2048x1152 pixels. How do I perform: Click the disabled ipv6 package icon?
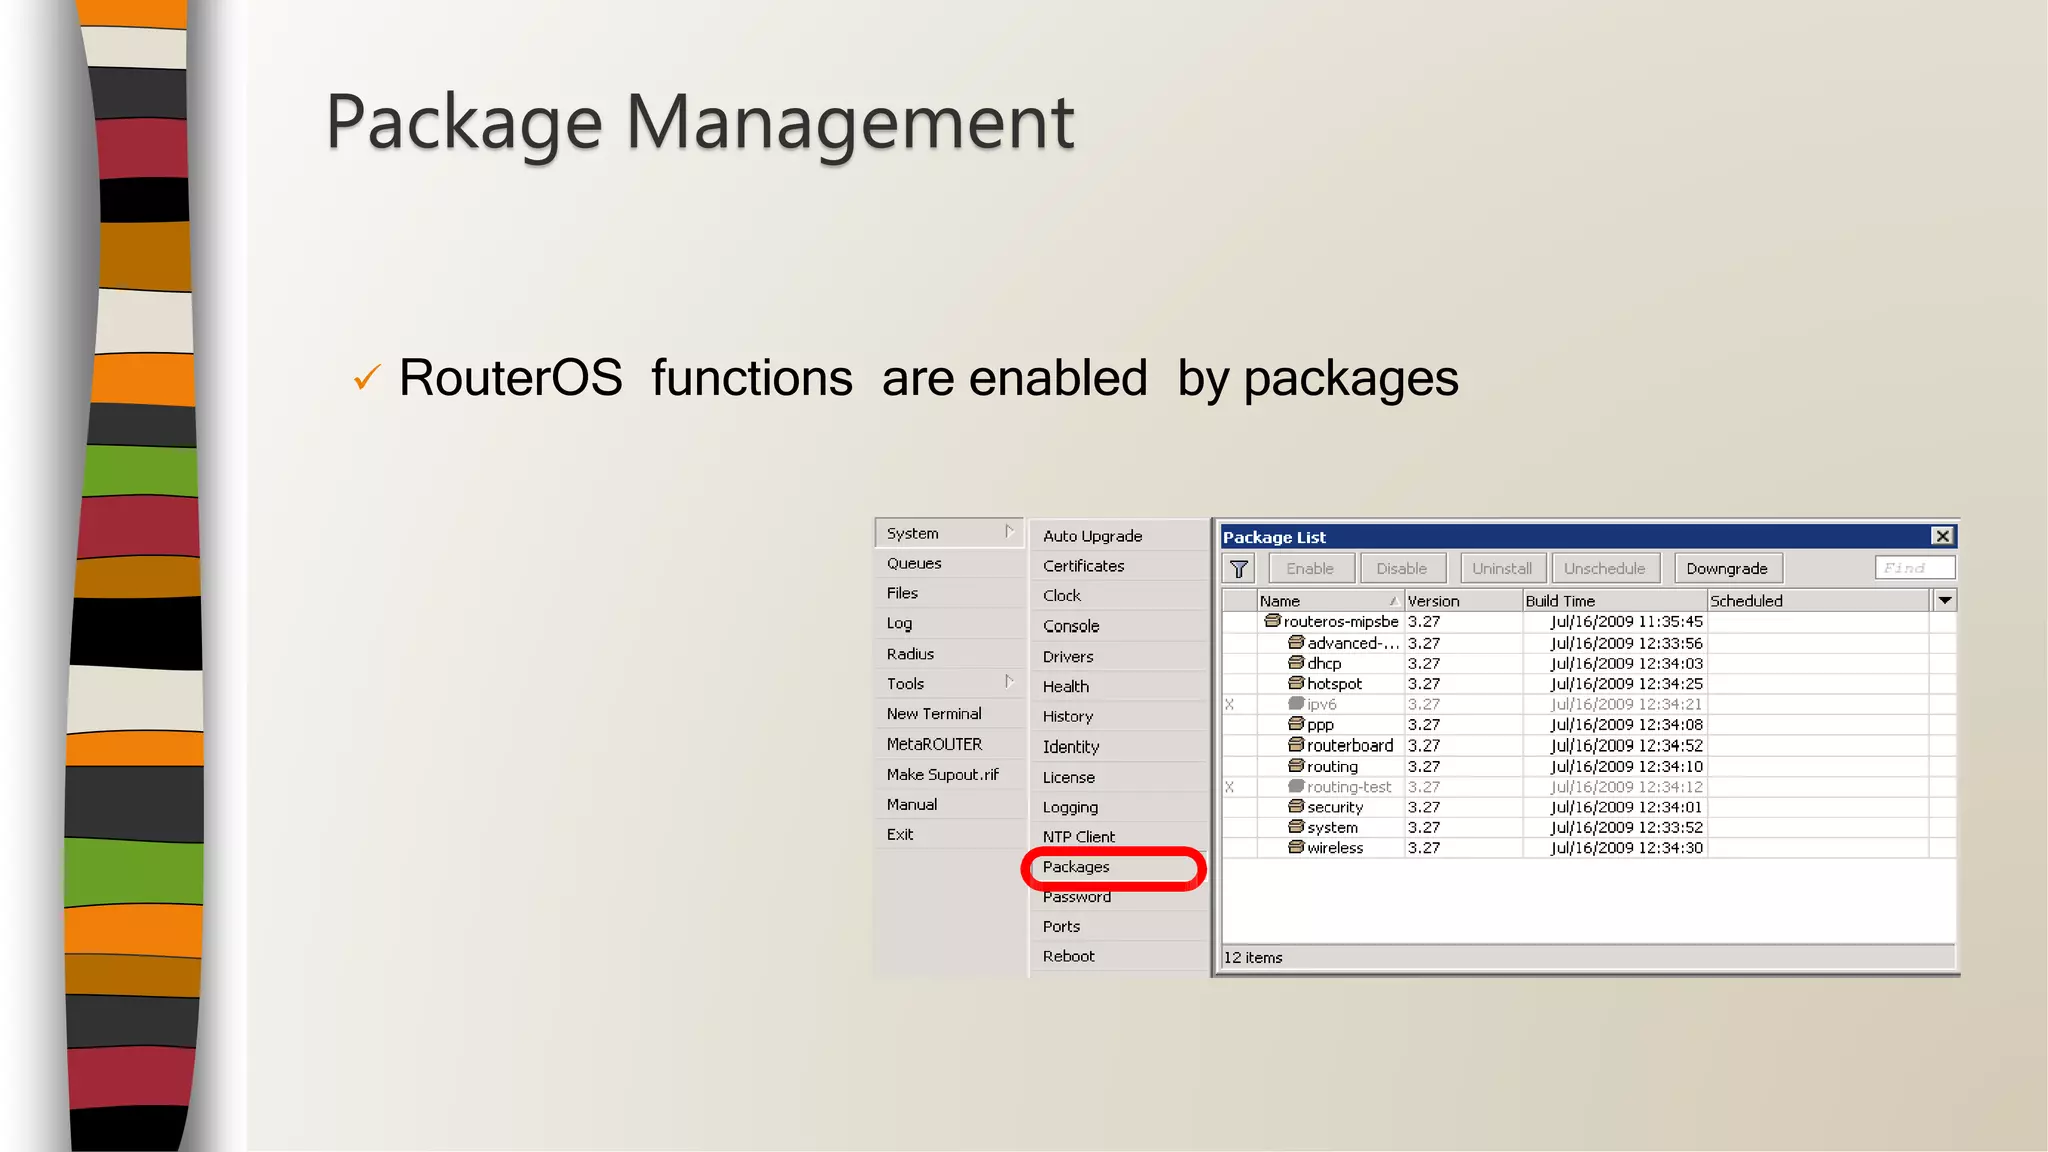pos(1296,703)
